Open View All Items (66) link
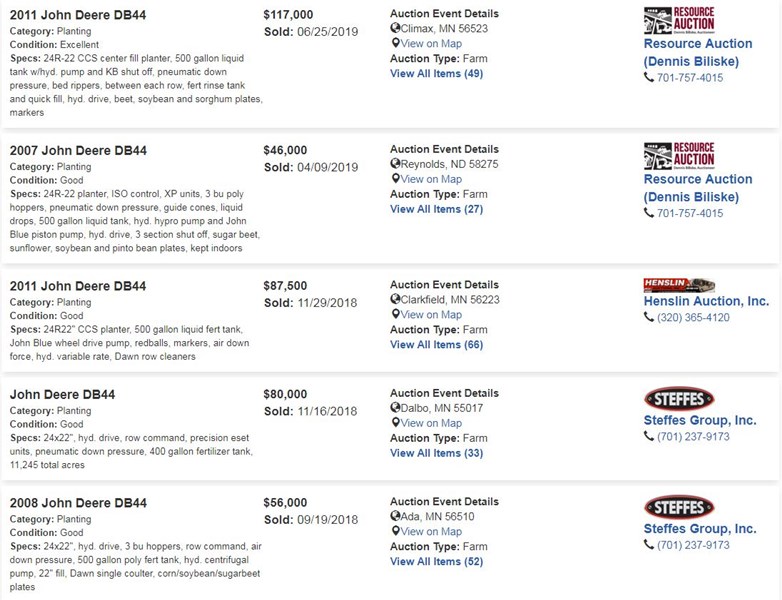This screenshot has width=782, height=600. 436,345
